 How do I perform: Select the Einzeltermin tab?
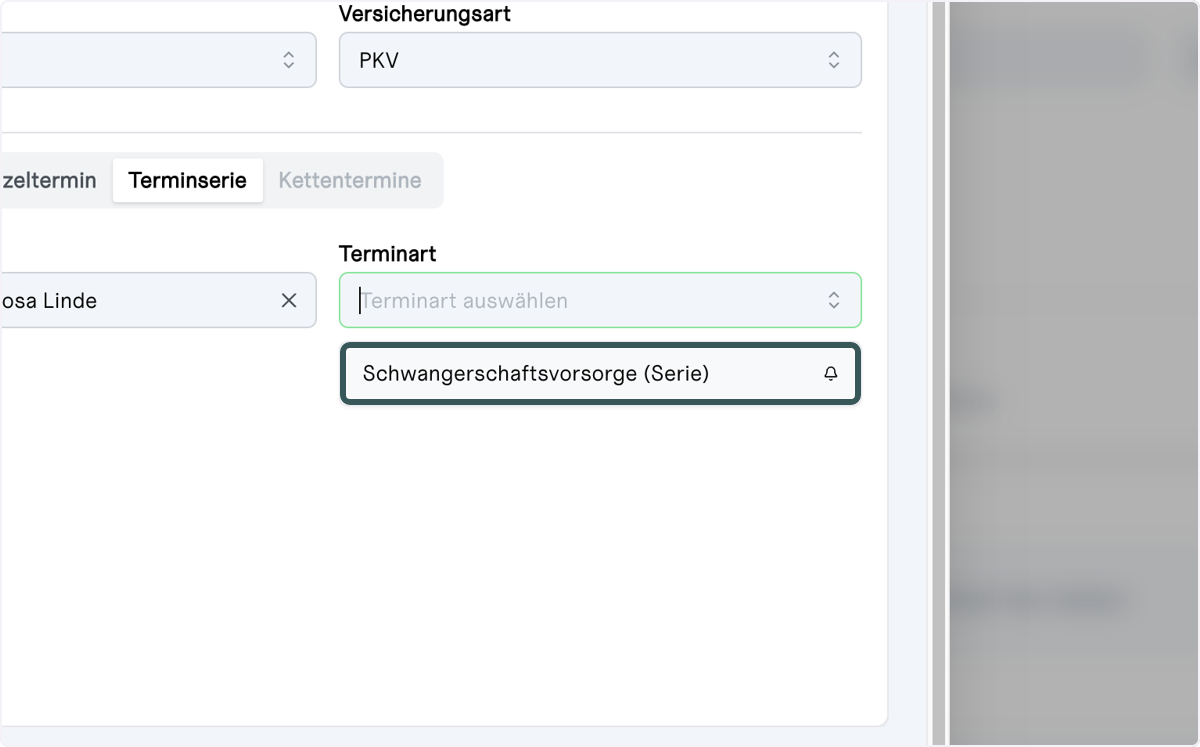tap(50, 181)
